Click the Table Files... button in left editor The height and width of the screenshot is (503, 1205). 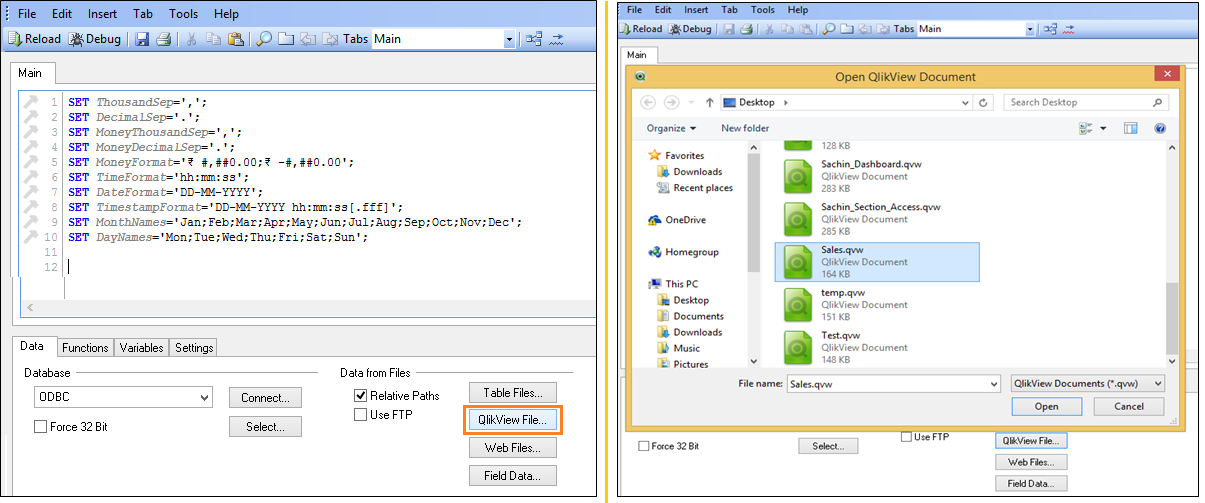[513, 393]
